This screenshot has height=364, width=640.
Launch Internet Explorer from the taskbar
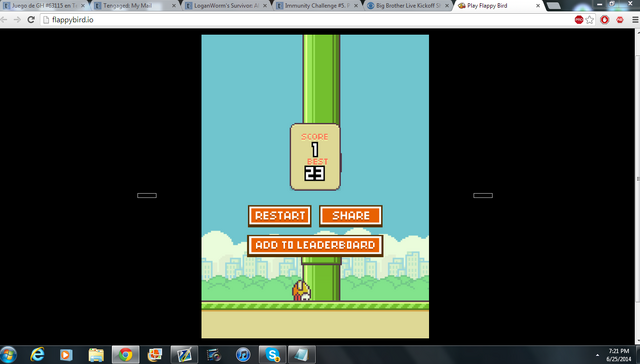[x=38, y=355]
